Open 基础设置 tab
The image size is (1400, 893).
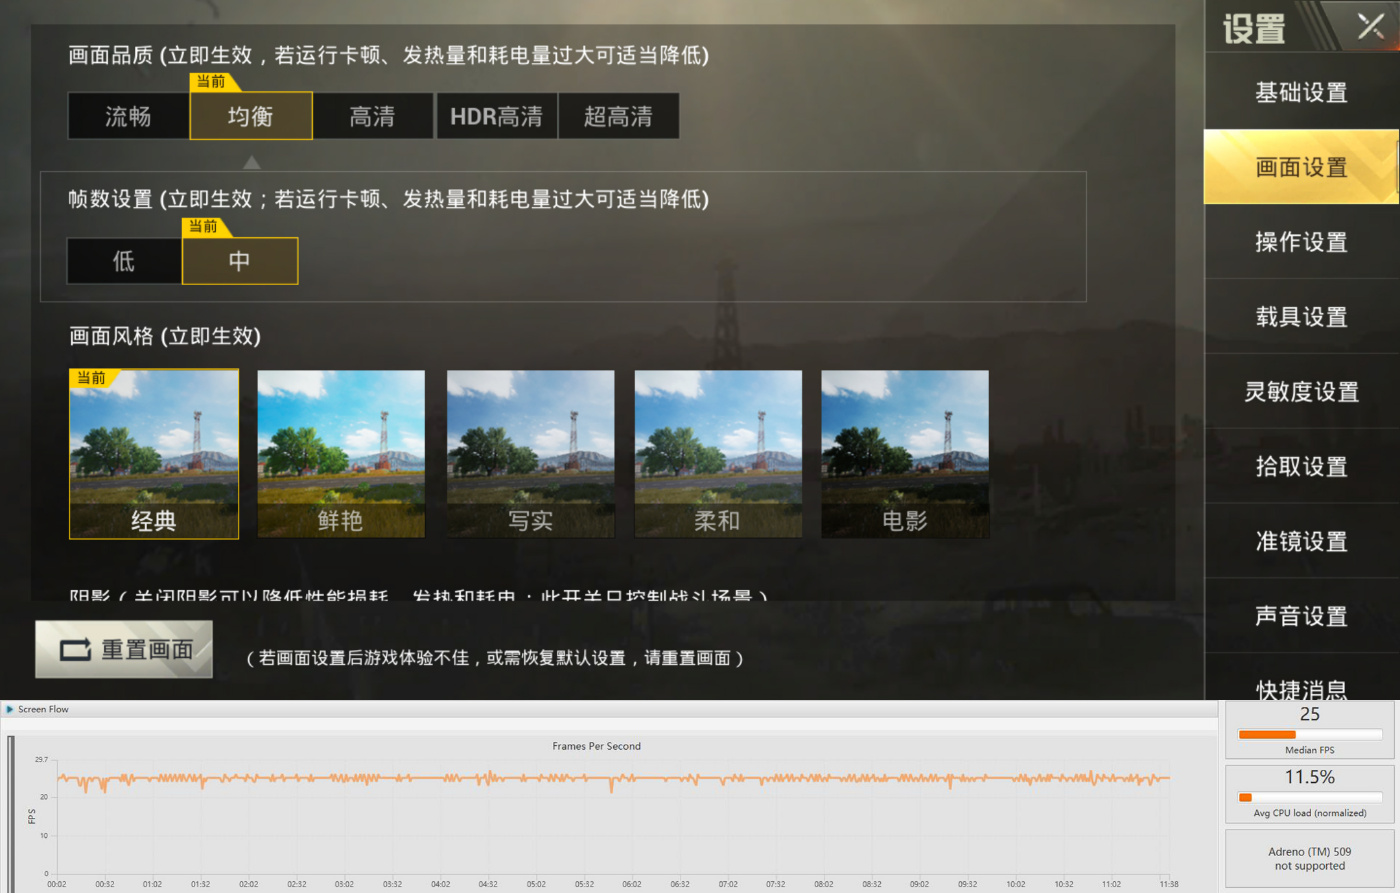(1301, 93)
